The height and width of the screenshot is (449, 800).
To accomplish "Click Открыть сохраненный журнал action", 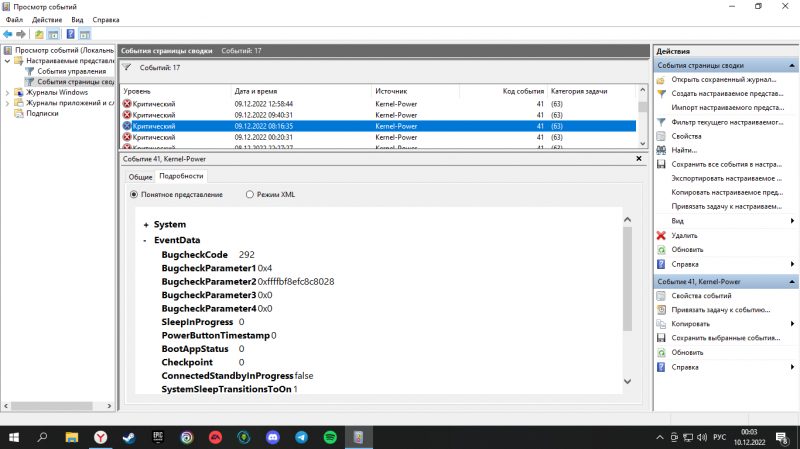I will coord(723,80).
